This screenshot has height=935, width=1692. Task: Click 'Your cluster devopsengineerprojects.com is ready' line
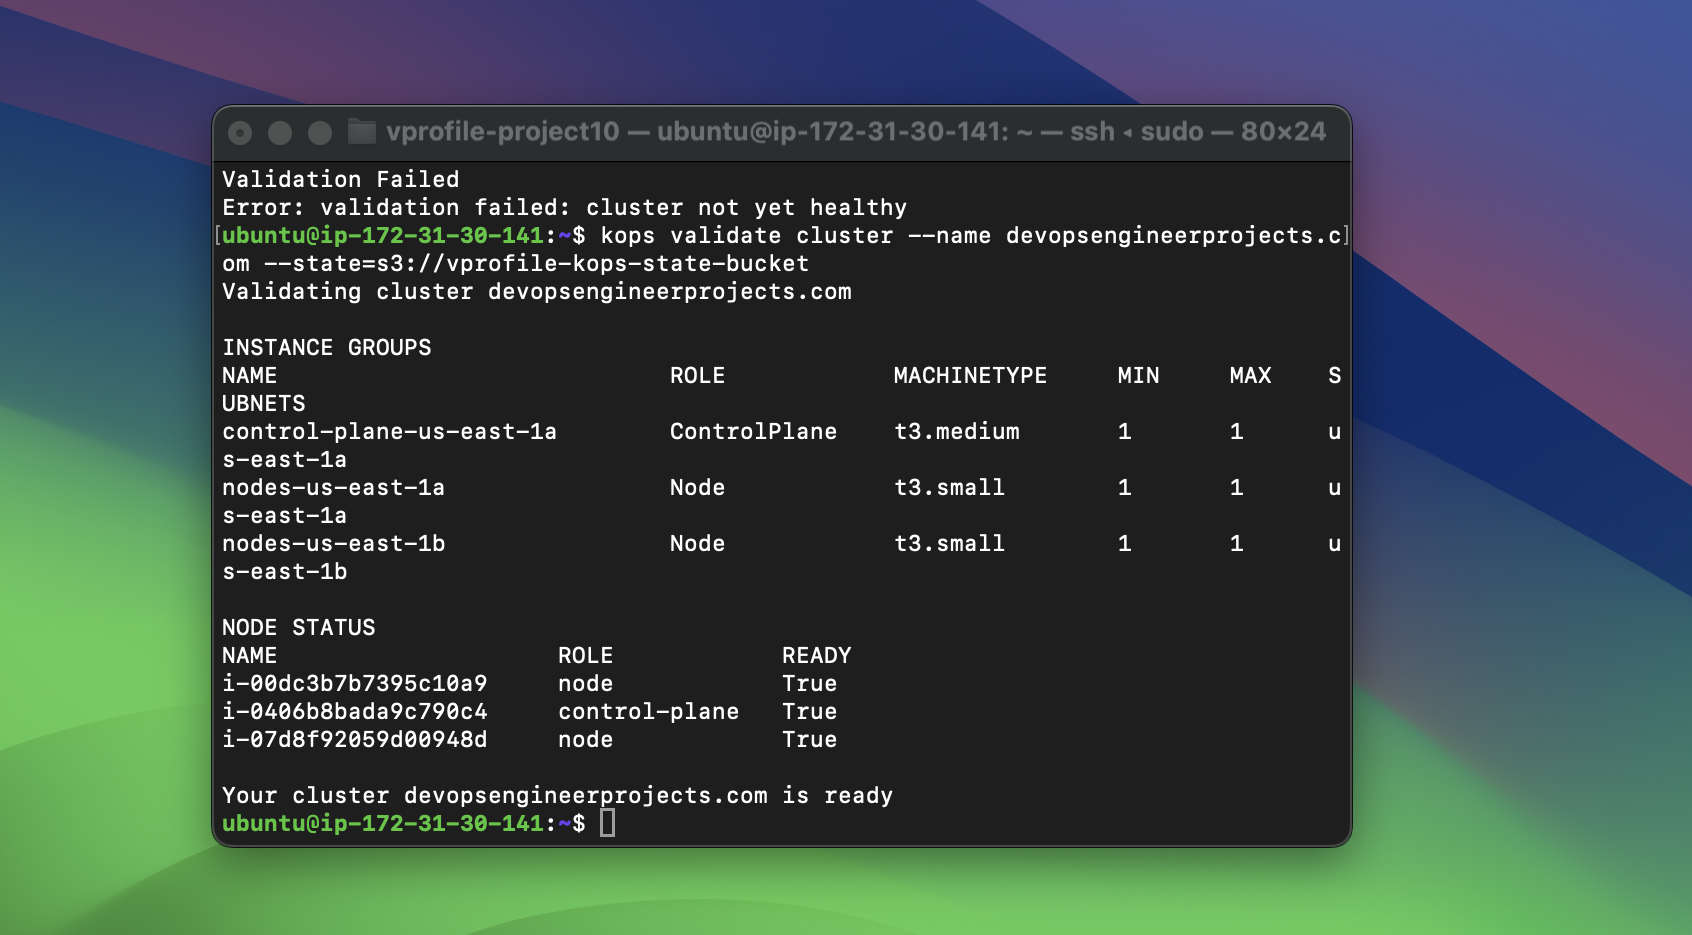click(x=558, y=795)
